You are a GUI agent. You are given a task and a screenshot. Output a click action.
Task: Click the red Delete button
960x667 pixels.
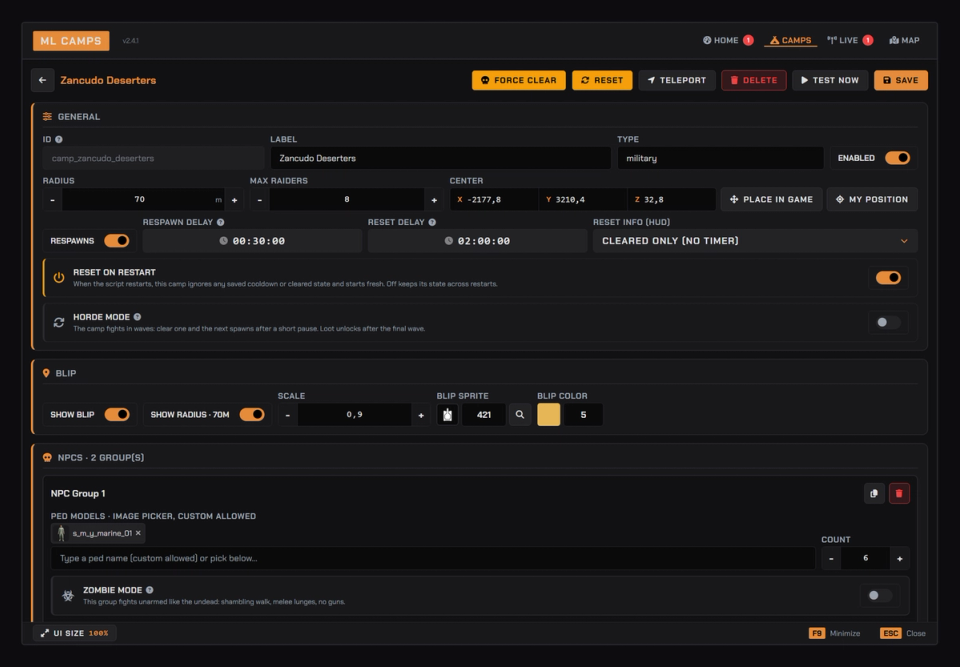[754, 80]
